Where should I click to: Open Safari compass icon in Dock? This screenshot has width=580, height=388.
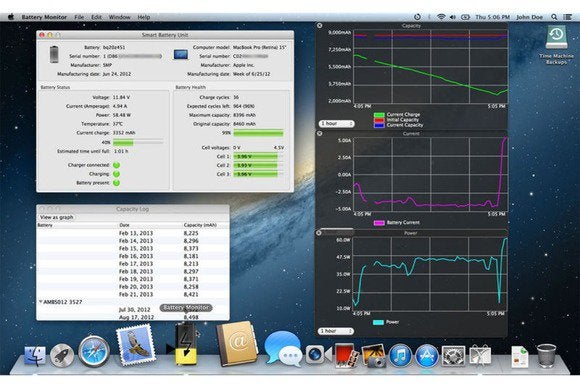pos(94,352)
